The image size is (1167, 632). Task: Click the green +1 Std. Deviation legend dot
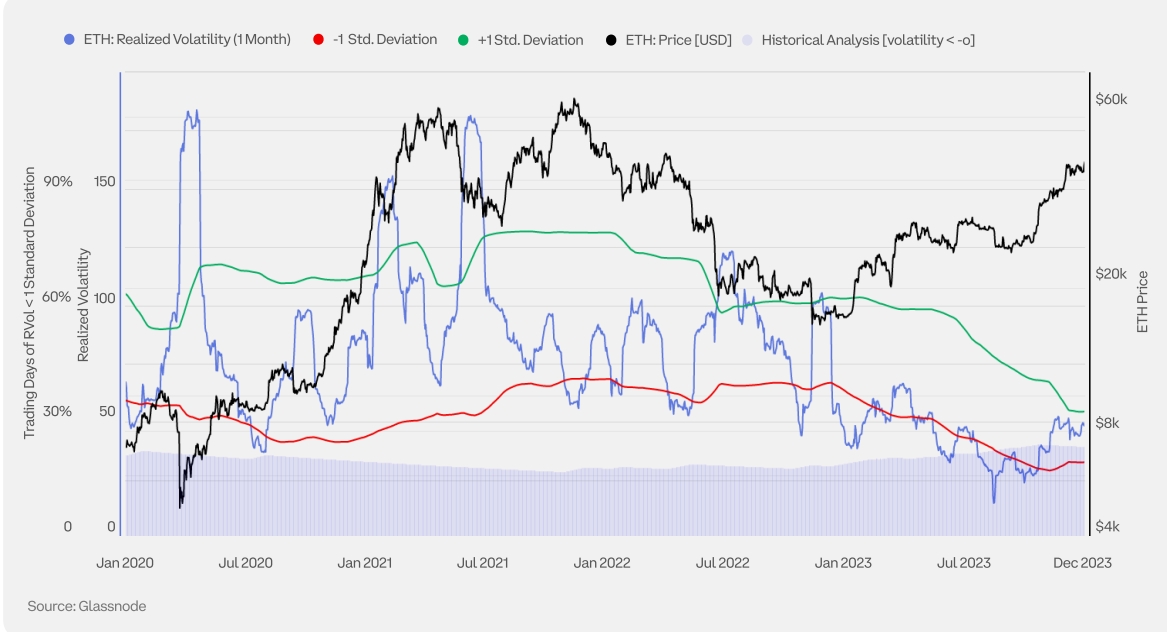point(463,39)
